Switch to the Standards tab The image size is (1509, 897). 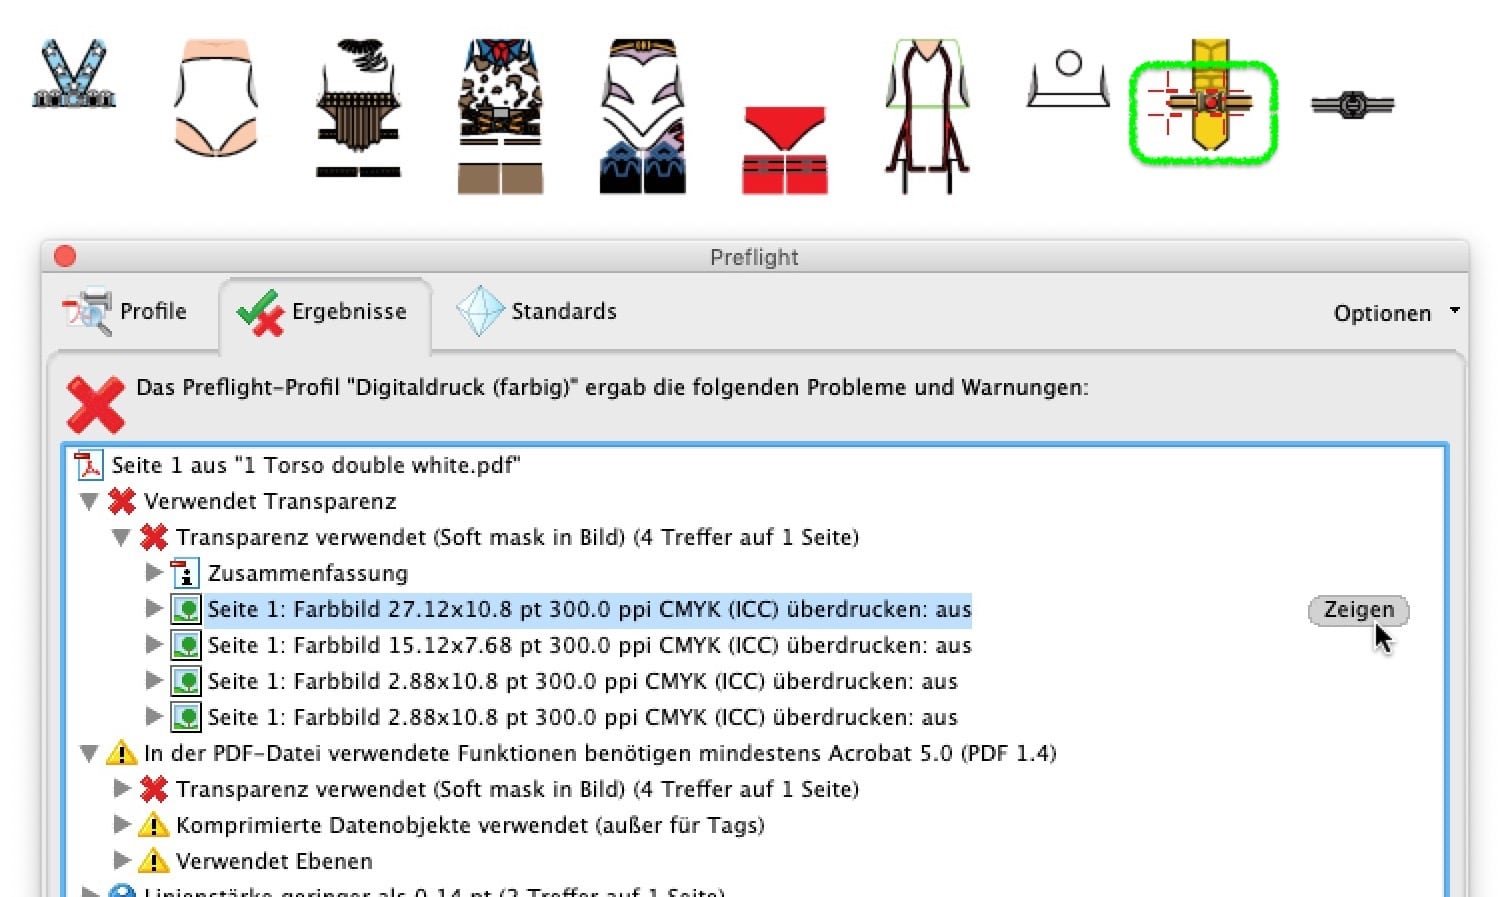[x=537, y=312]
